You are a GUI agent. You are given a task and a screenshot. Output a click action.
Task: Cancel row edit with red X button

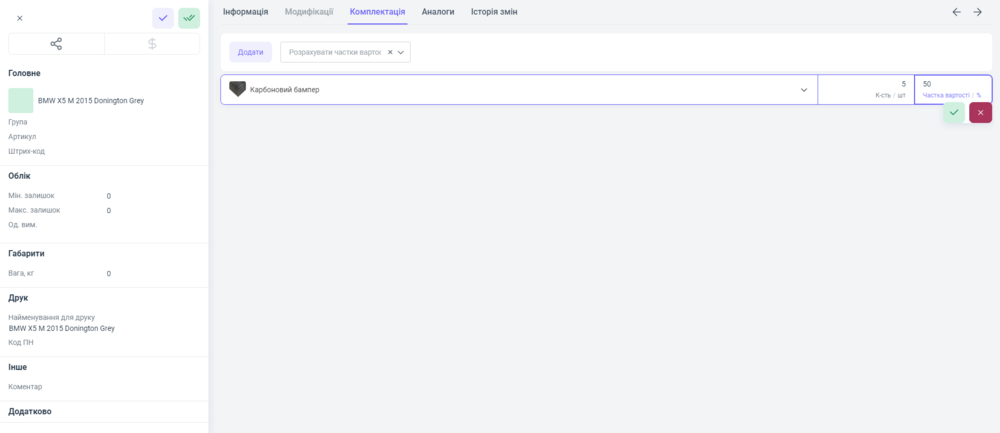click(980, 113)
